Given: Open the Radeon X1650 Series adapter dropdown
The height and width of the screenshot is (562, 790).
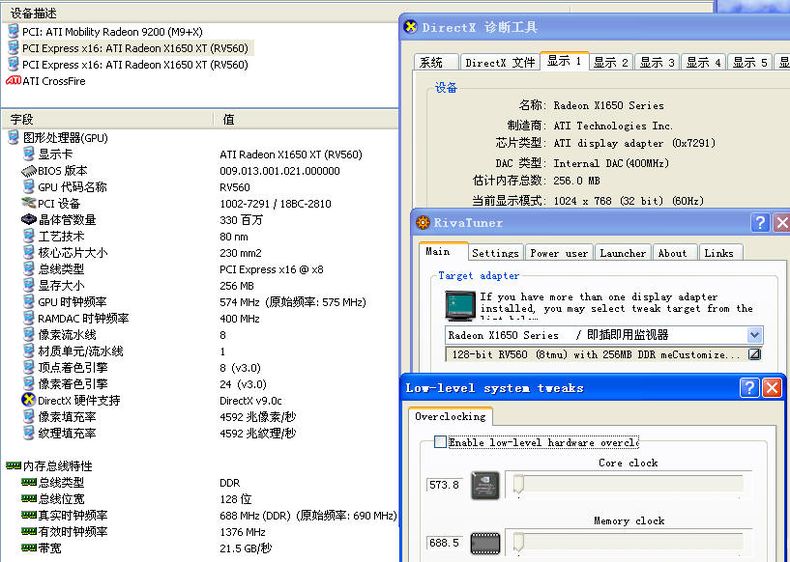Looking at the screenshot, I should [x=754, y=335].
